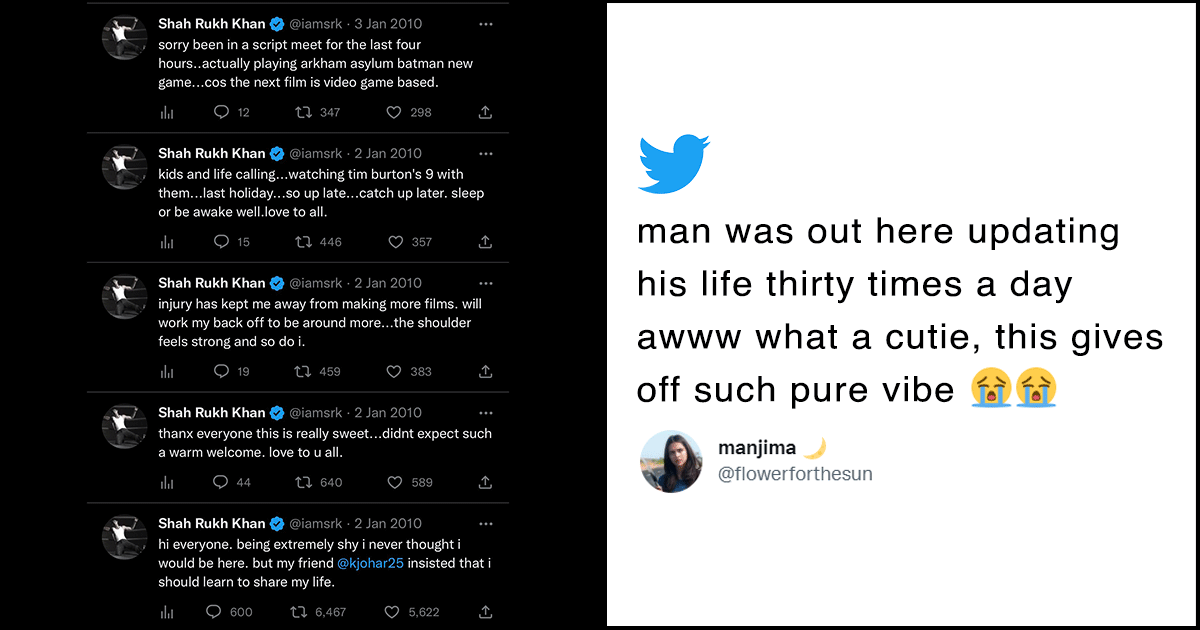Share the warm welcome tweet

(485, 482)
